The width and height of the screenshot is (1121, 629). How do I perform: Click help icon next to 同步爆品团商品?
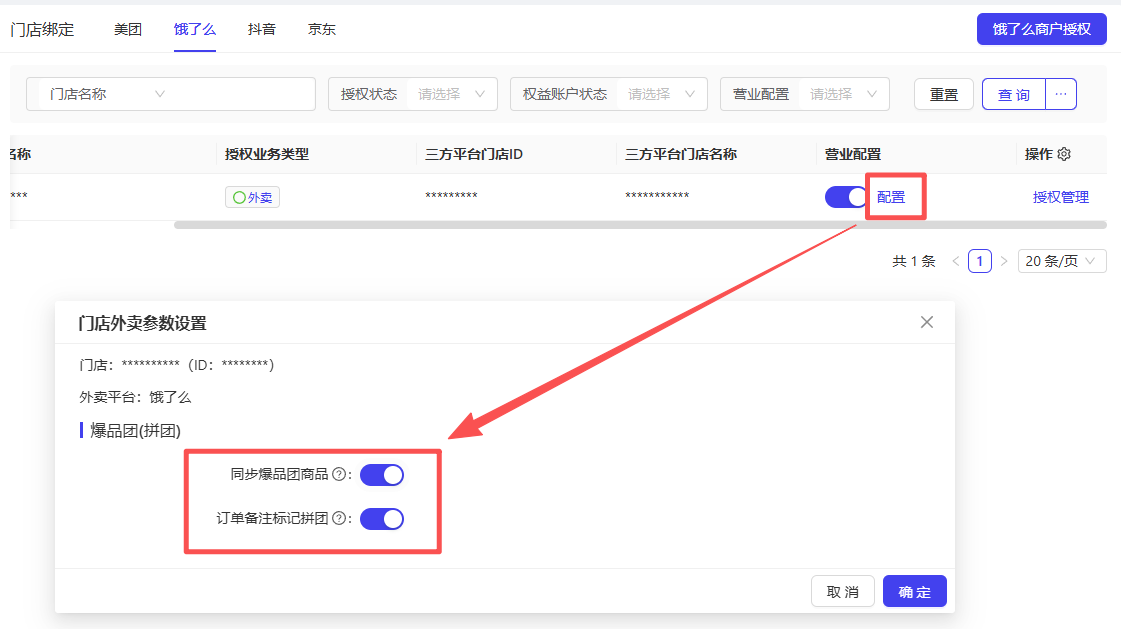click(338, 474)
